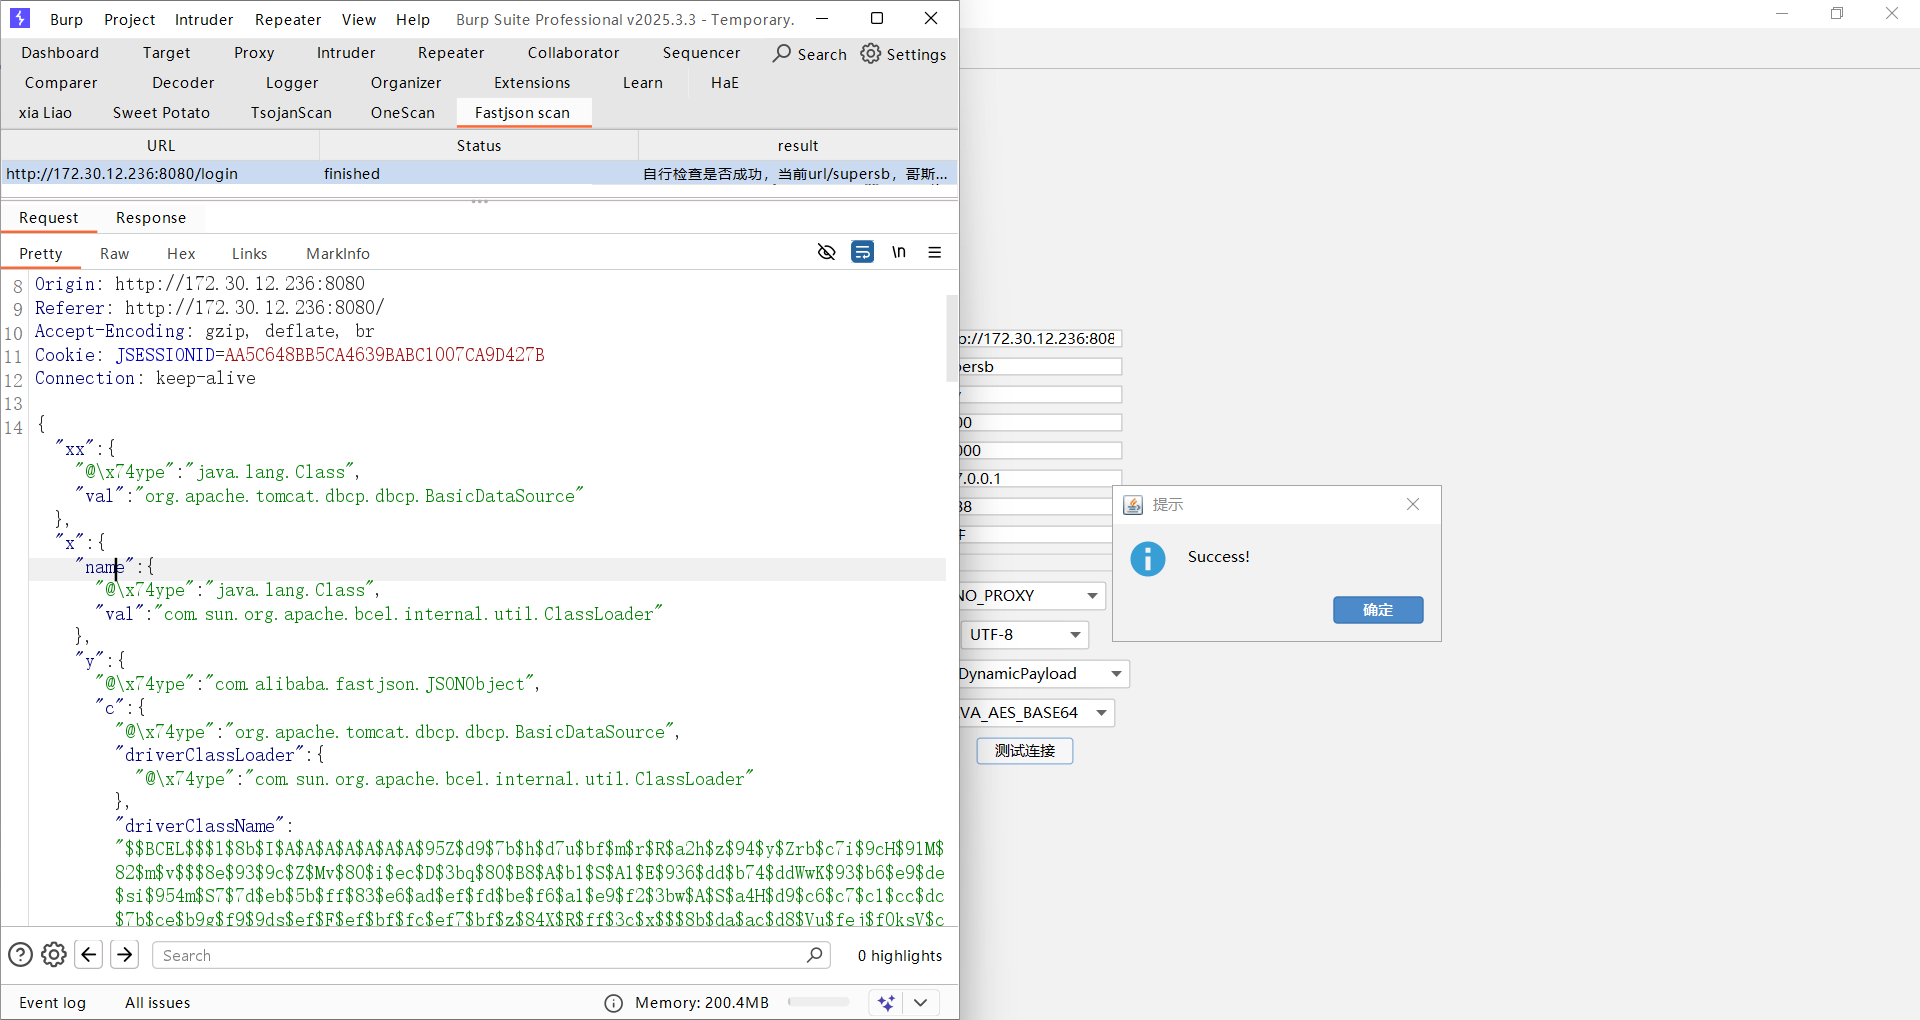Click 确定 button in Success dialog

coord(1378,610)
